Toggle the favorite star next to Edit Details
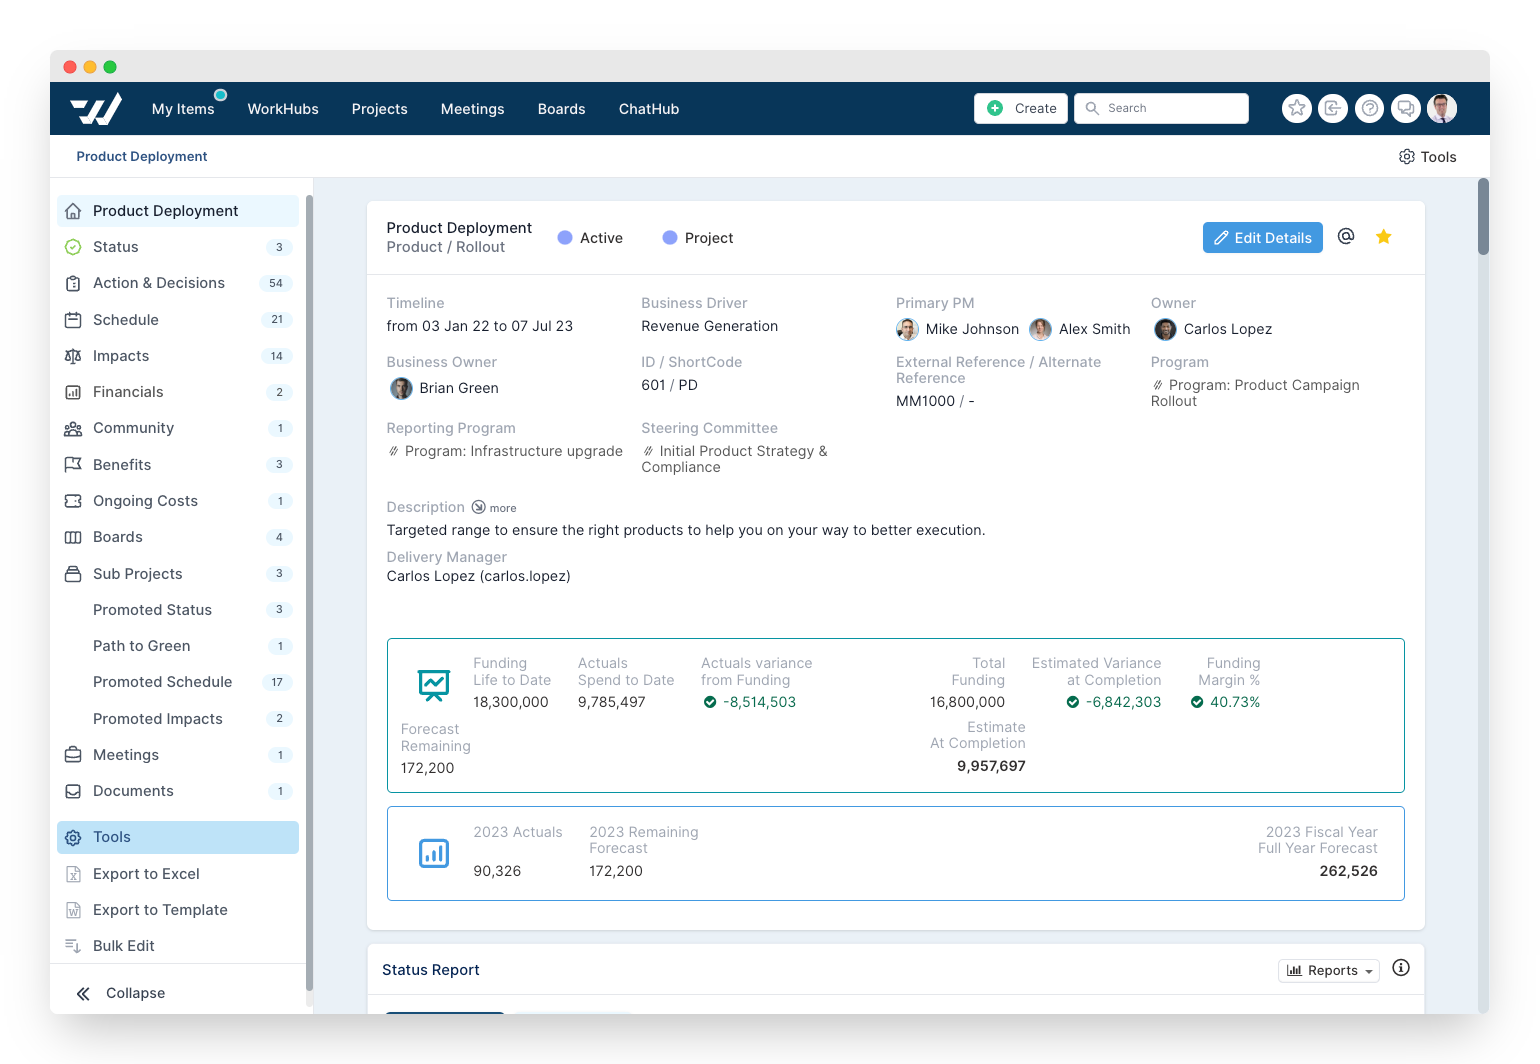This screenshot has width=1540, height=1064. point(1383,237)
